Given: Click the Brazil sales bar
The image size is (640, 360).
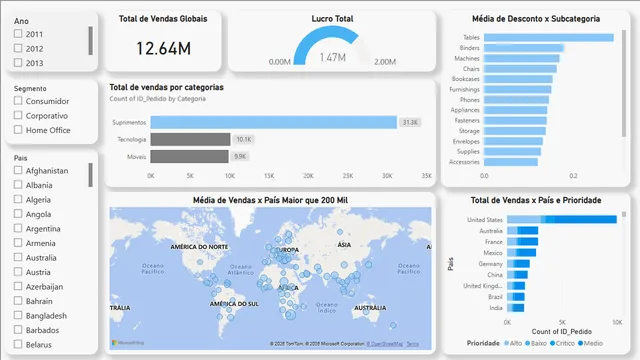Looking at the screenshot, I should [x=516, y=297].
